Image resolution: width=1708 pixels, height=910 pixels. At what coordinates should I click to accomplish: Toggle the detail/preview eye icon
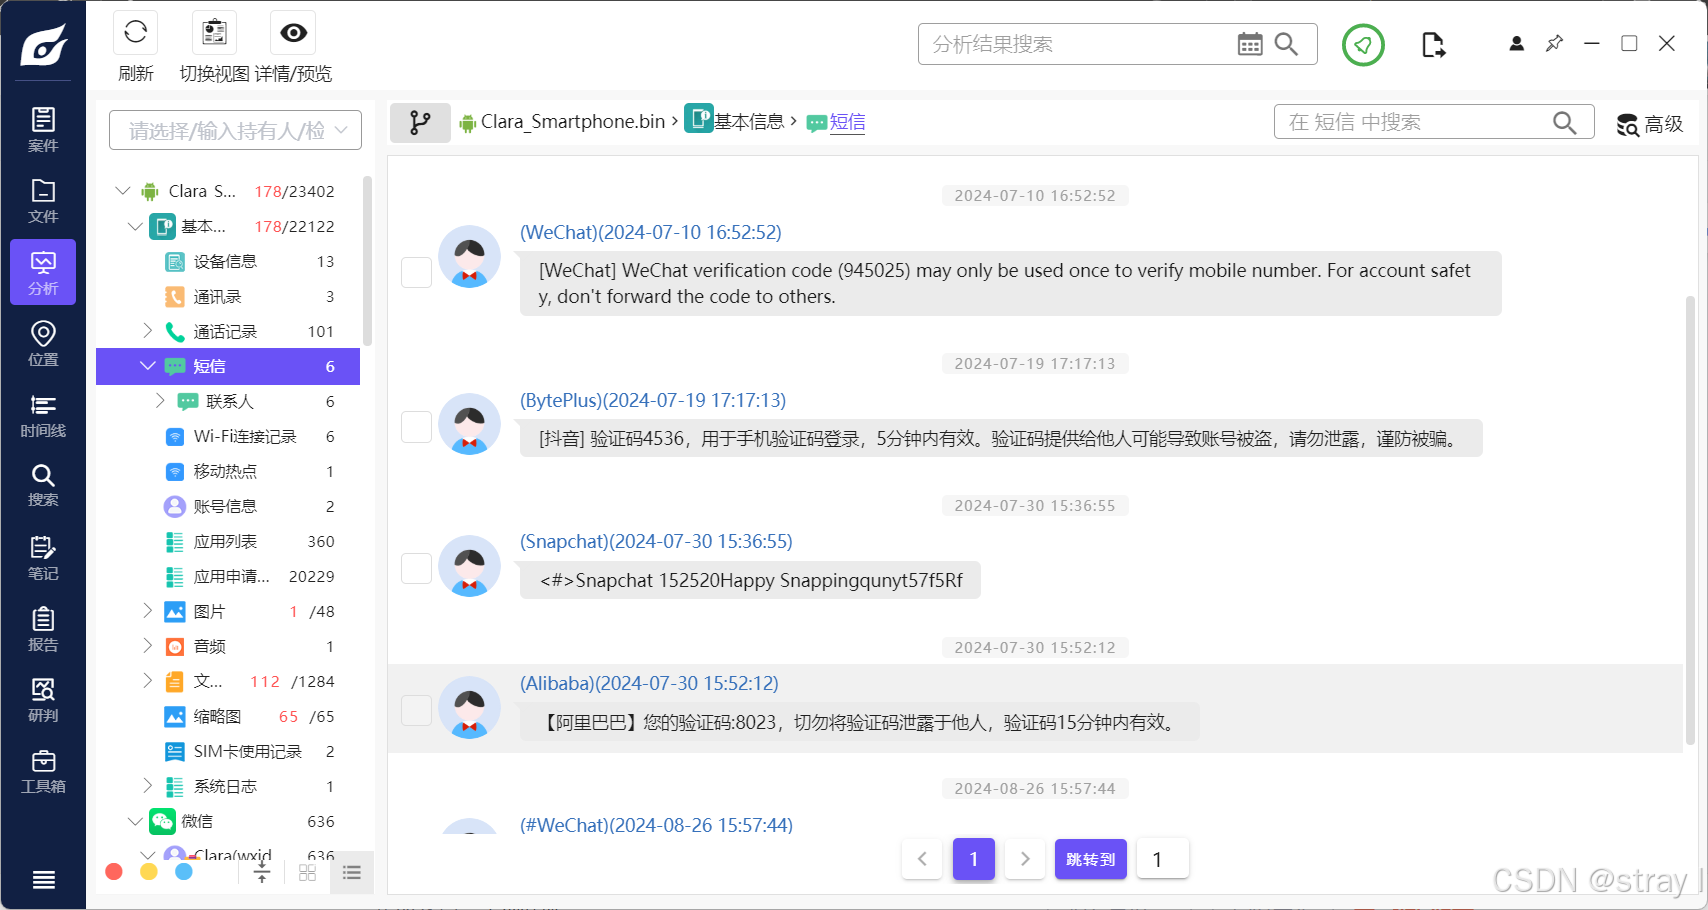tap(293, 33)
